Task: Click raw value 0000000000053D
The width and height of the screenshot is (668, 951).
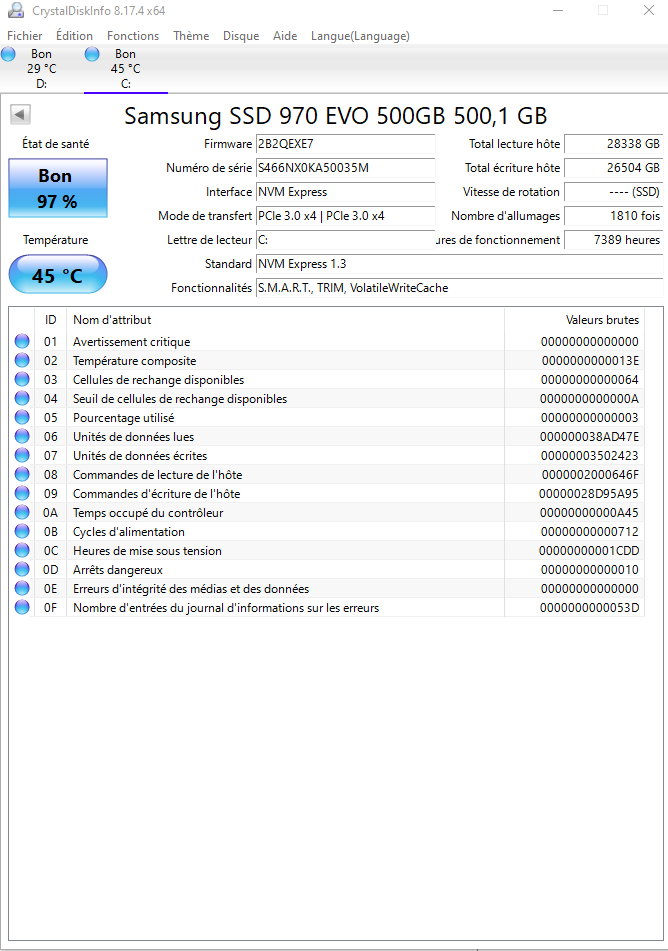Action: click(589, 608)
